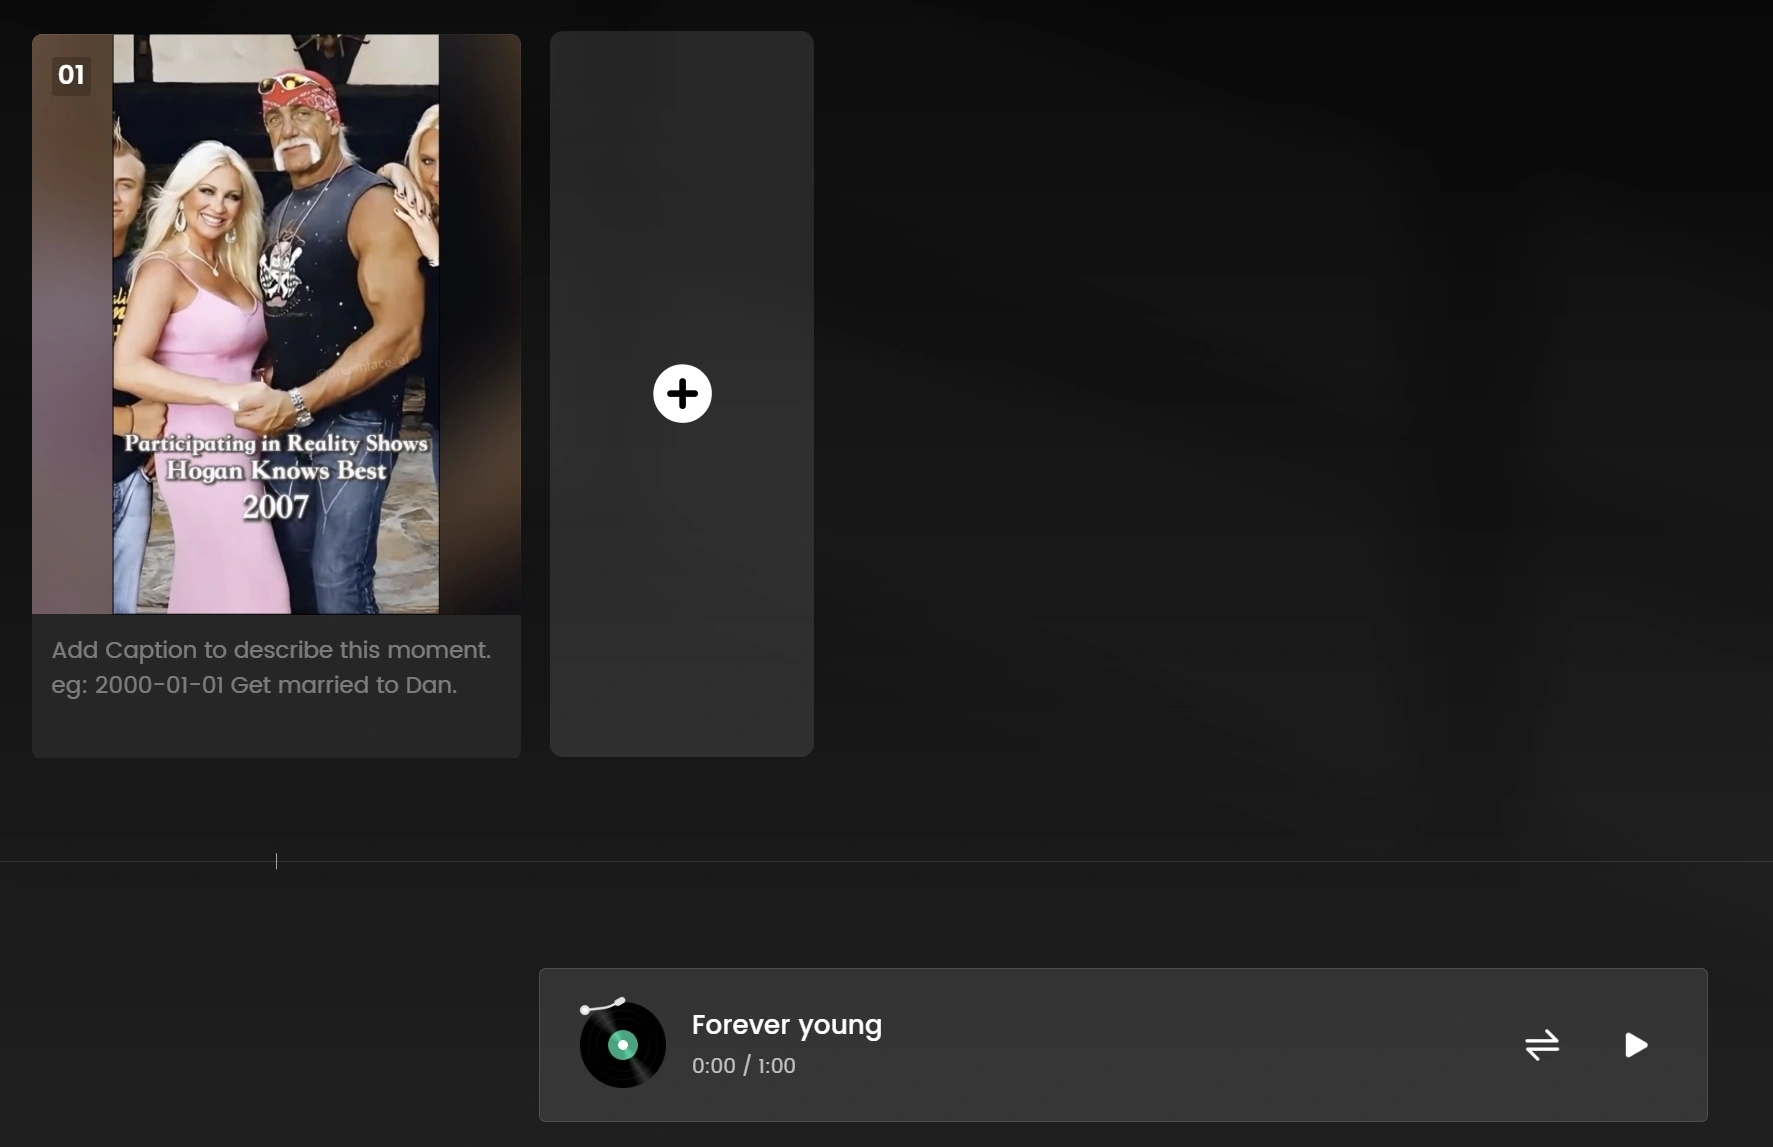The height and width of the screenshot is (1147, 1773).
Task: Click the plus icon to add a moment
Action: pos(682,393)
